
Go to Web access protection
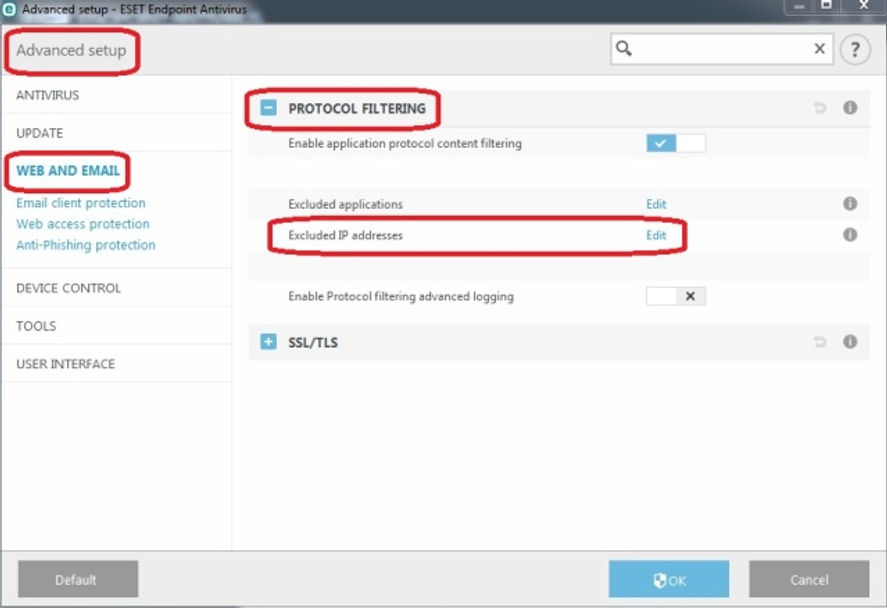pos(83,224)
